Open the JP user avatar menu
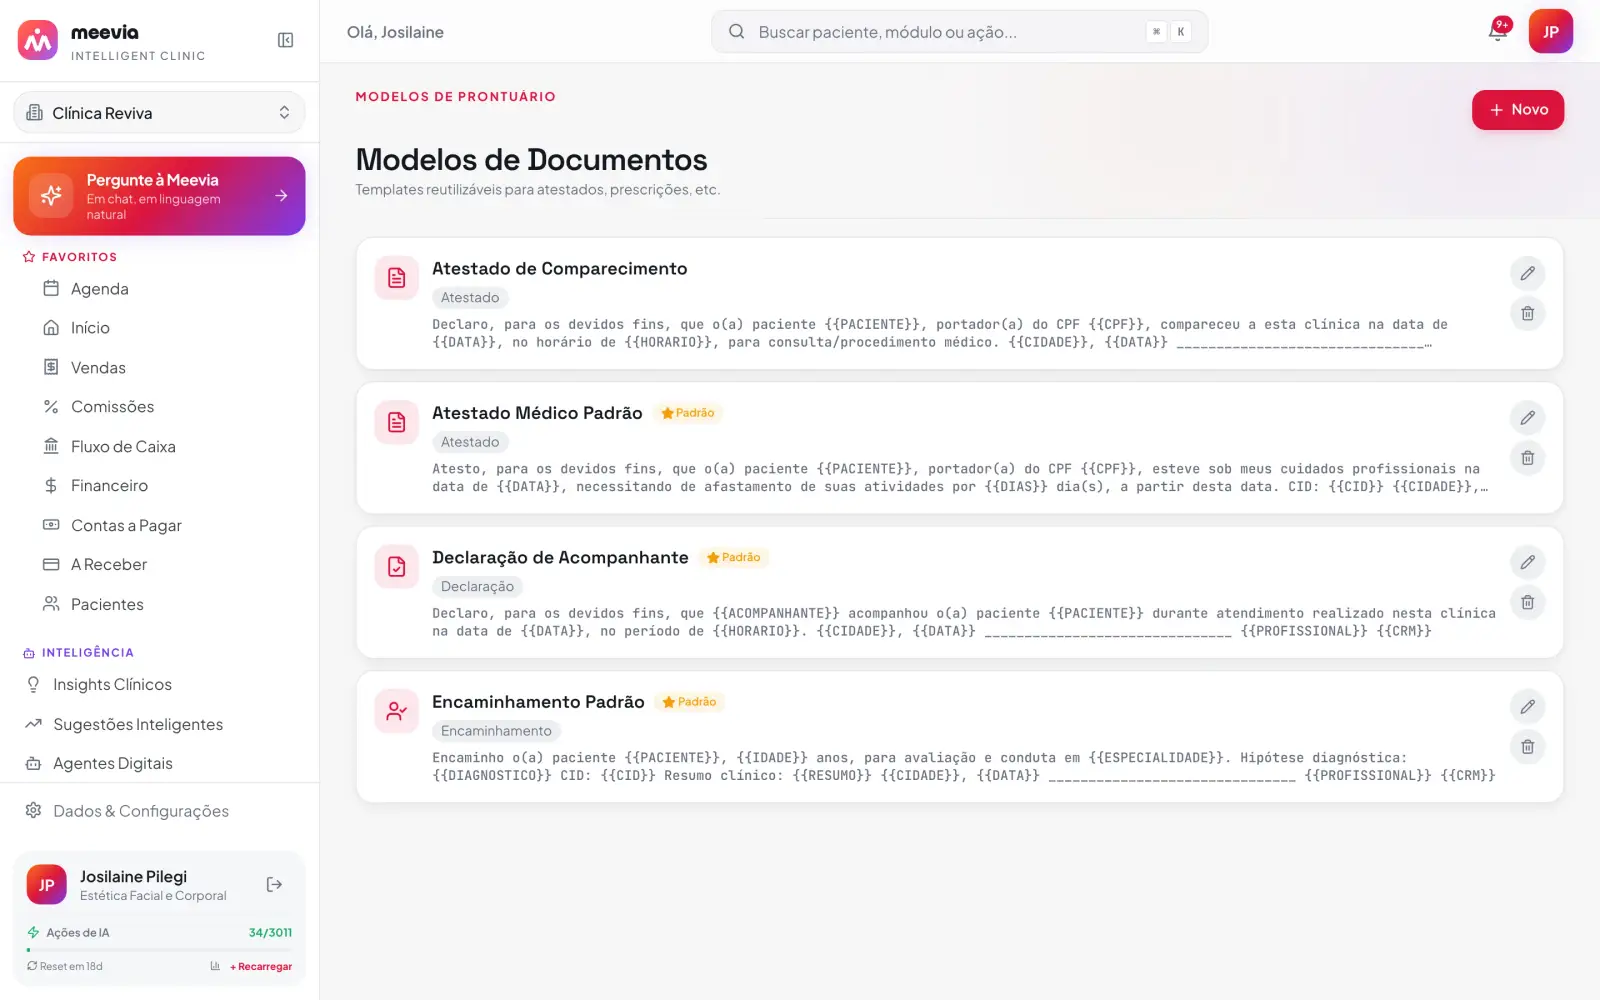This screenshot has height=1000, width=1600. [1551, 31]
